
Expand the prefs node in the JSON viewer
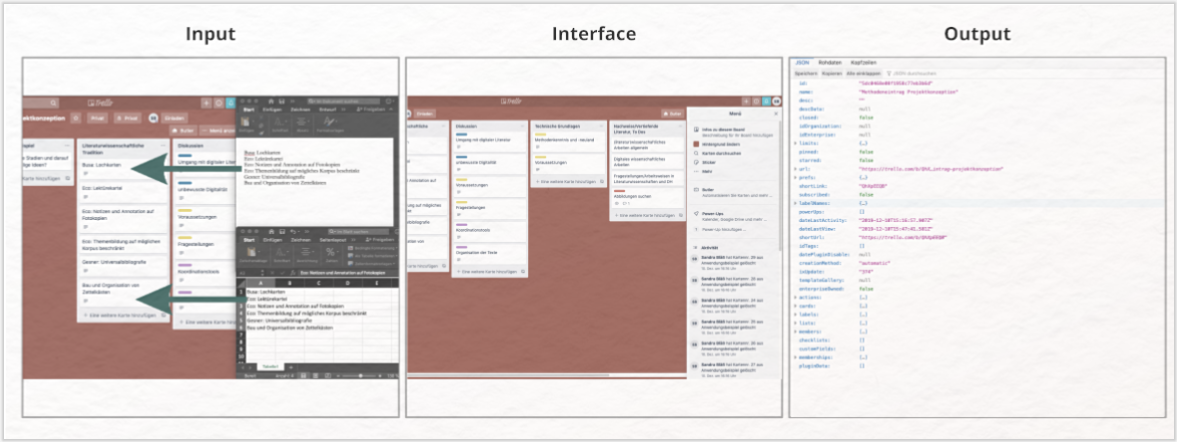(796, 177)
